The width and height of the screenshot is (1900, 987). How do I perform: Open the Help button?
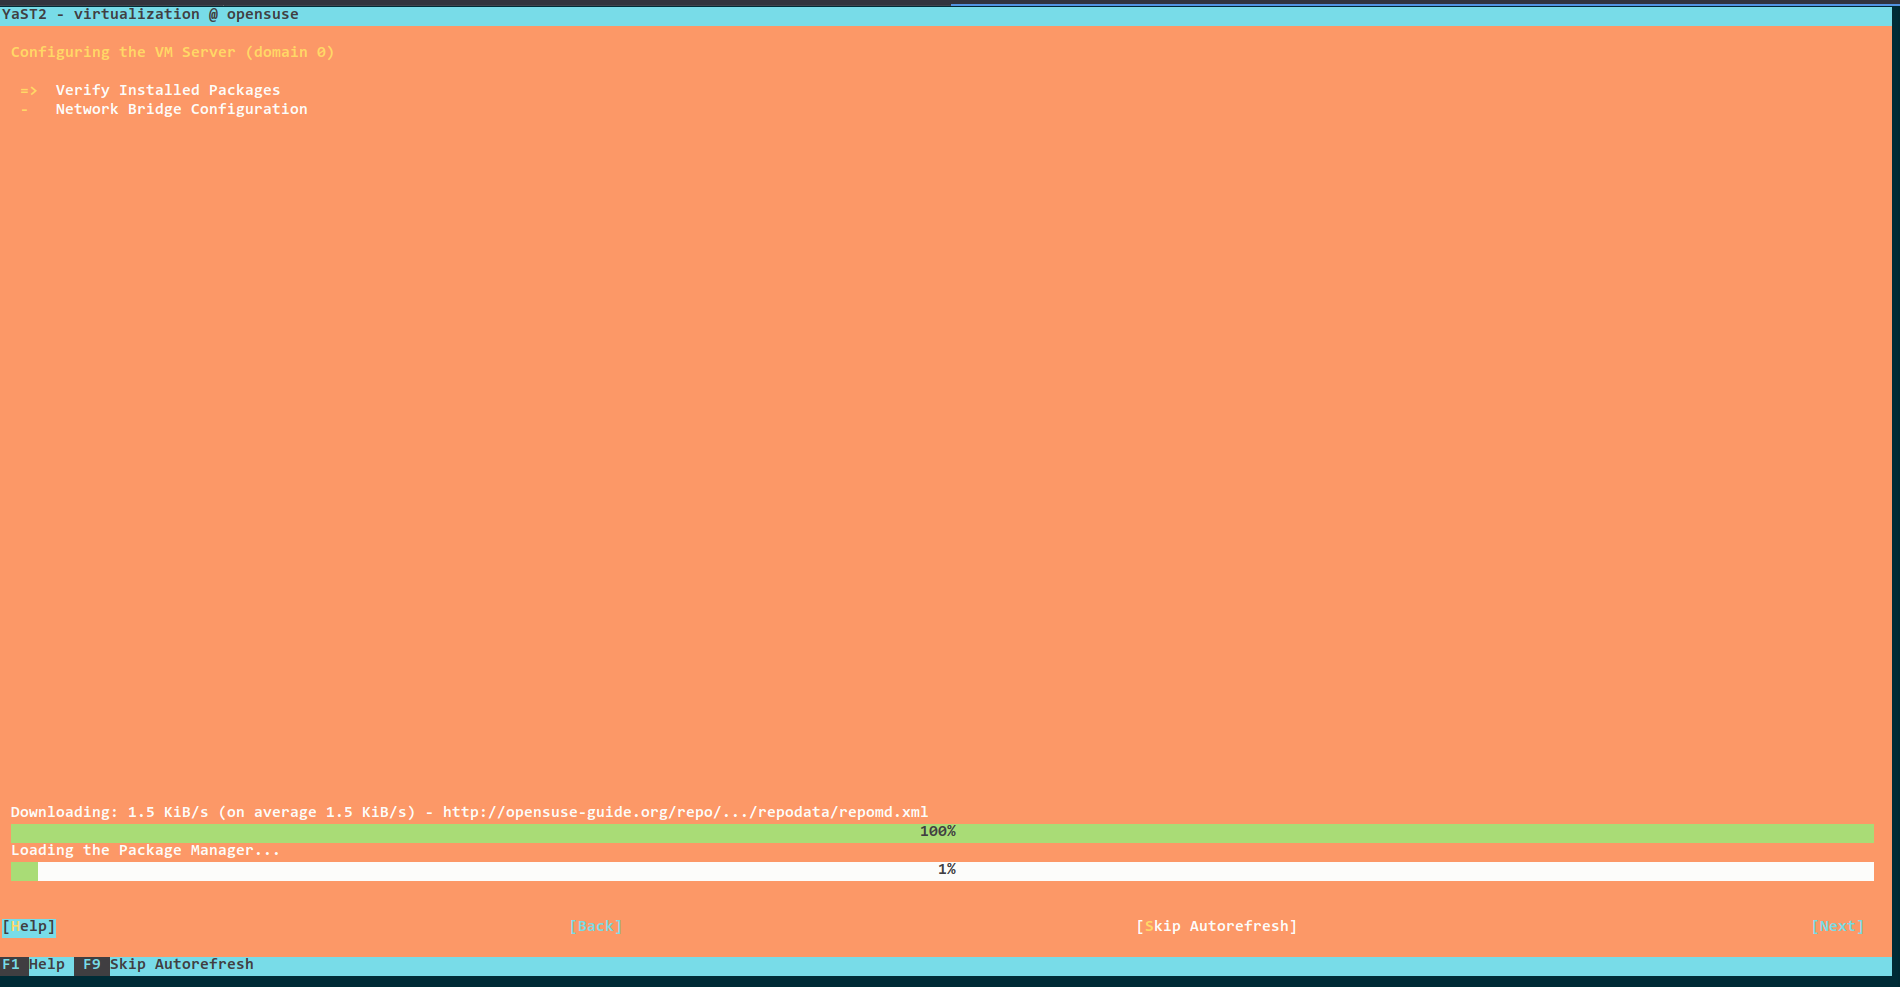coord(29,927)
